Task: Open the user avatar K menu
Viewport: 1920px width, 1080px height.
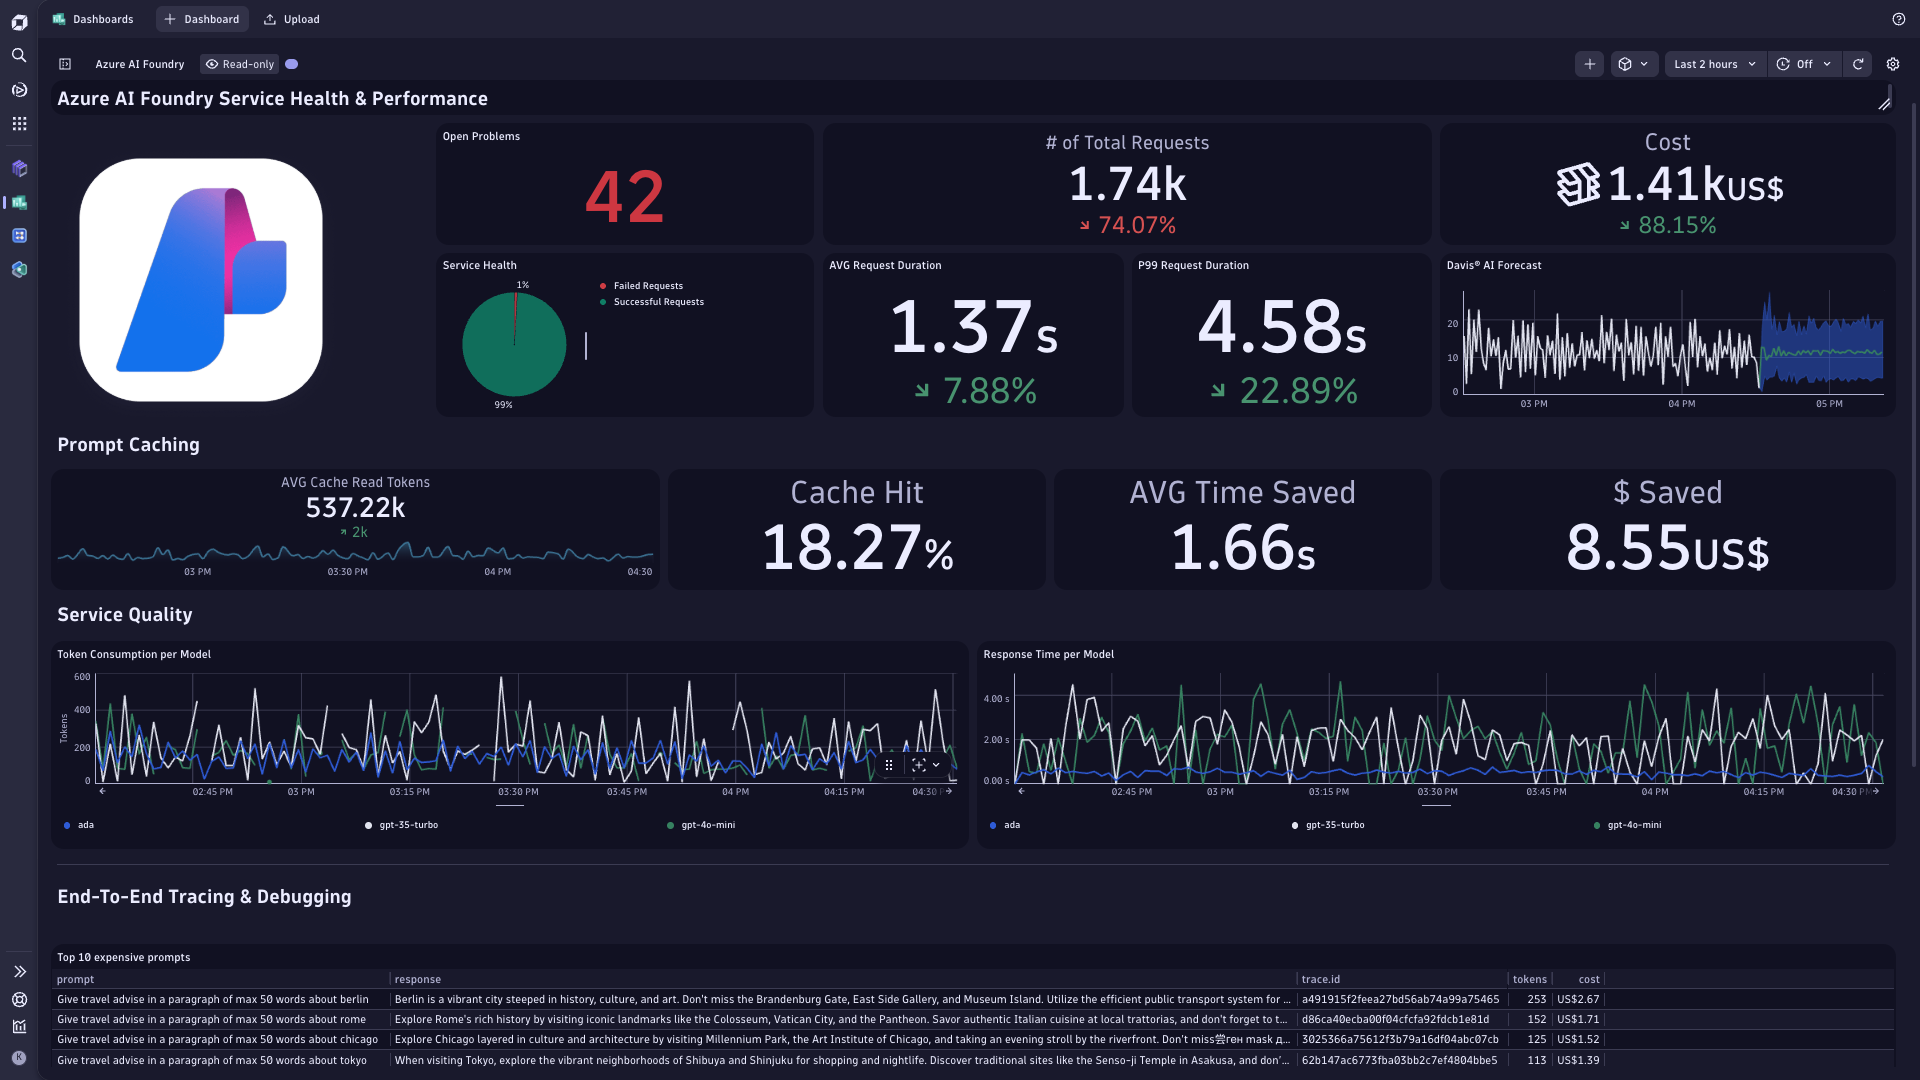Action: click(x=19, y=1058)
